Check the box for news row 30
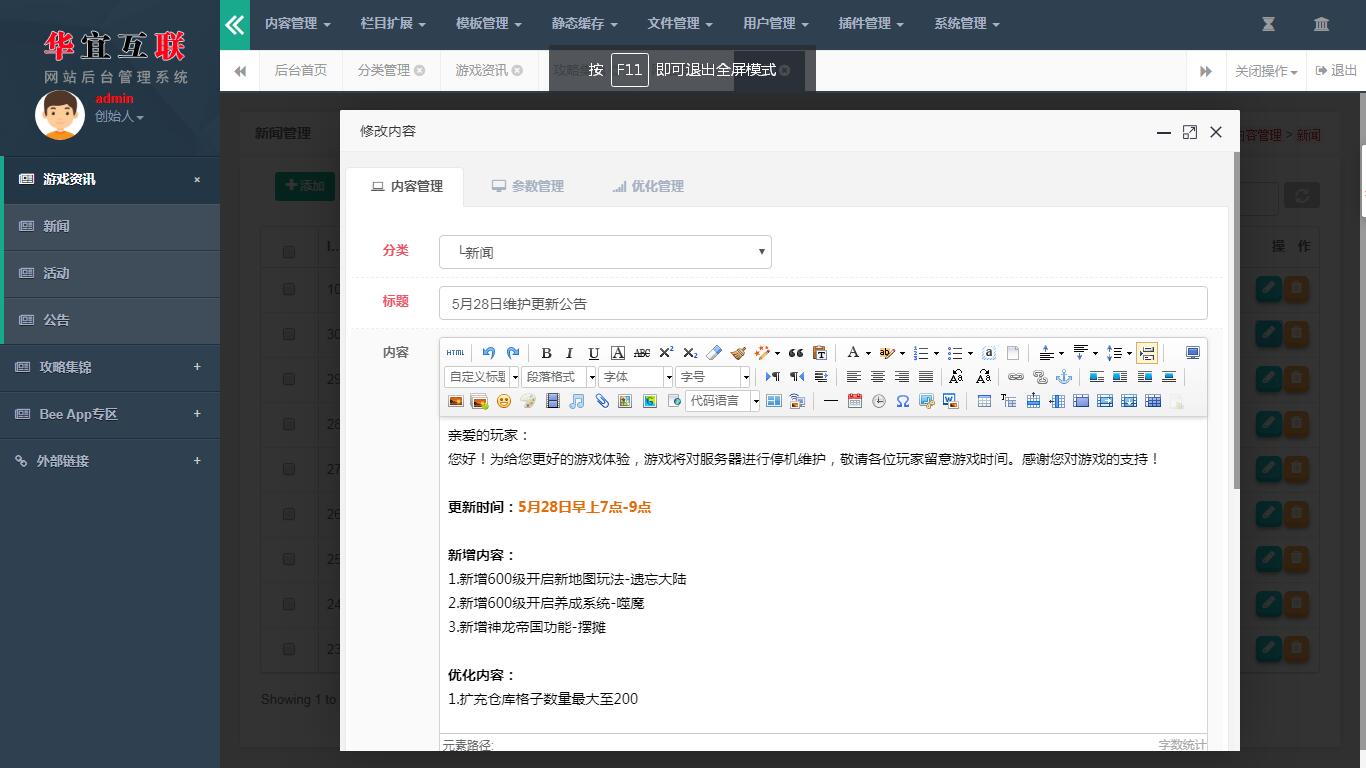Screen dimensions: 1366x768 (289, 334)
